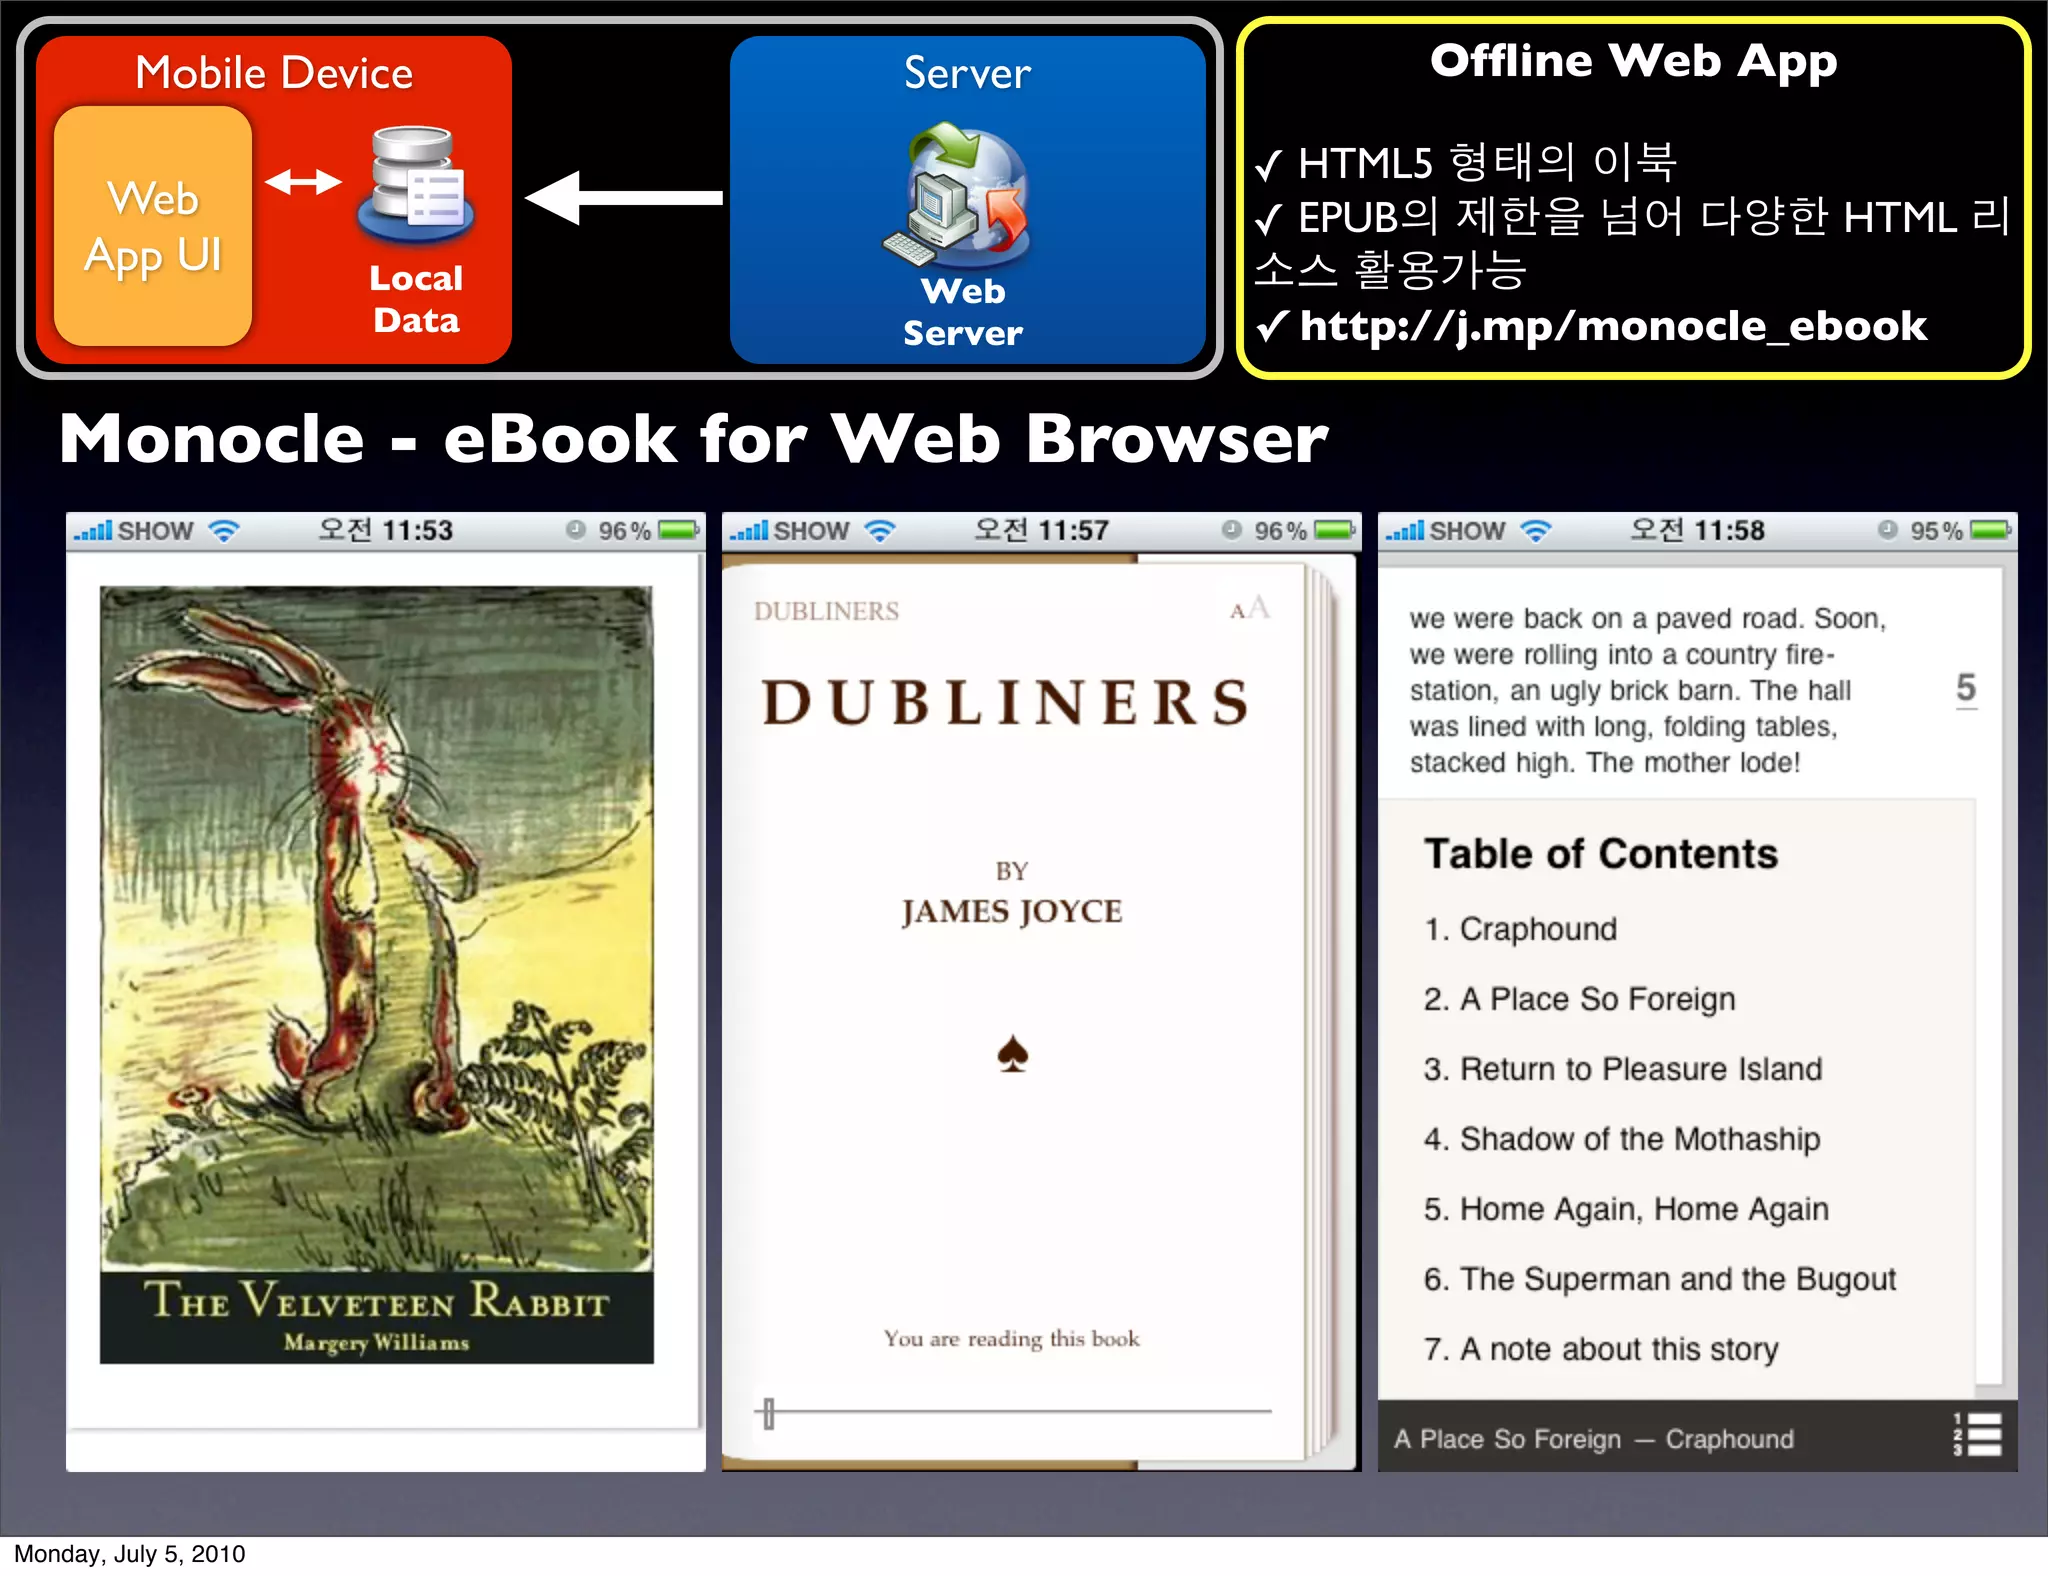This screenshot has height=1576, width=2048.
Task: Open A note about this story entry
Action: pyautogui.click(x=1601, y=1349)
